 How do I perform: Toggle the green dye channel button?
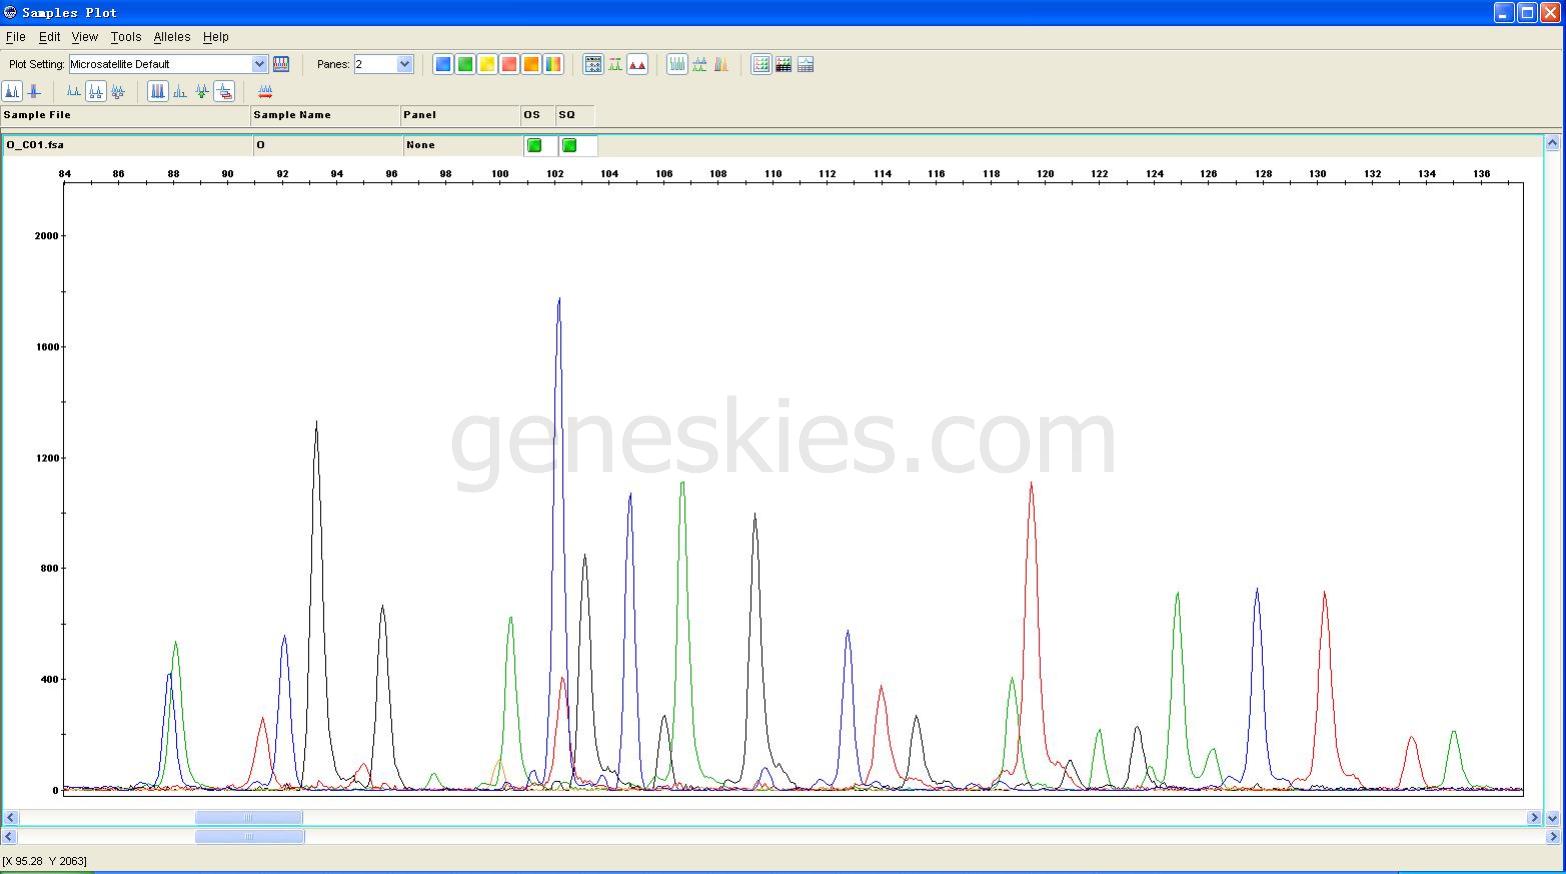465,64
